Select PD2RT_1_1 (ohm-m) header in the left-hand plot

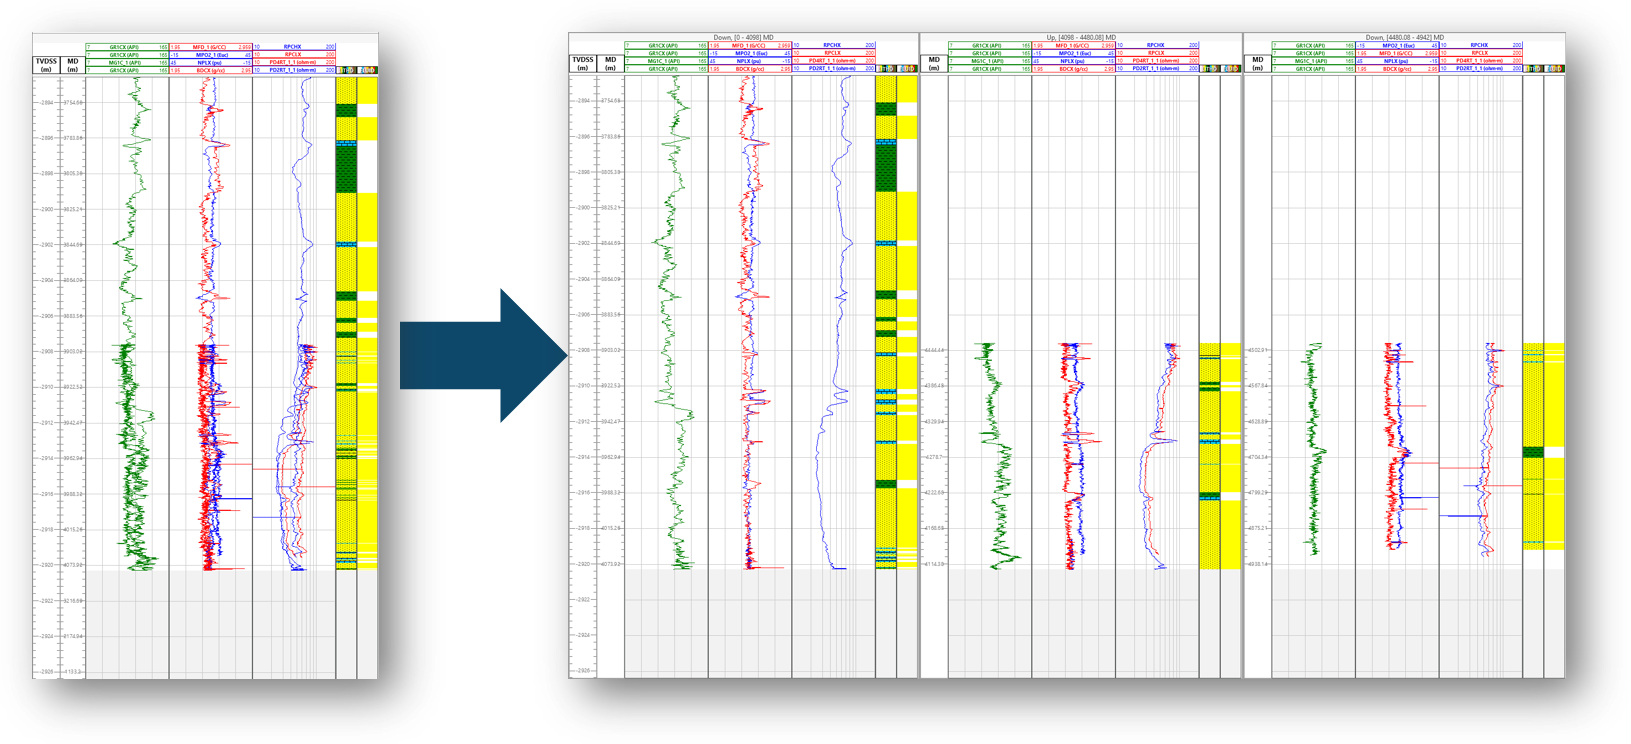click(294, 70)
